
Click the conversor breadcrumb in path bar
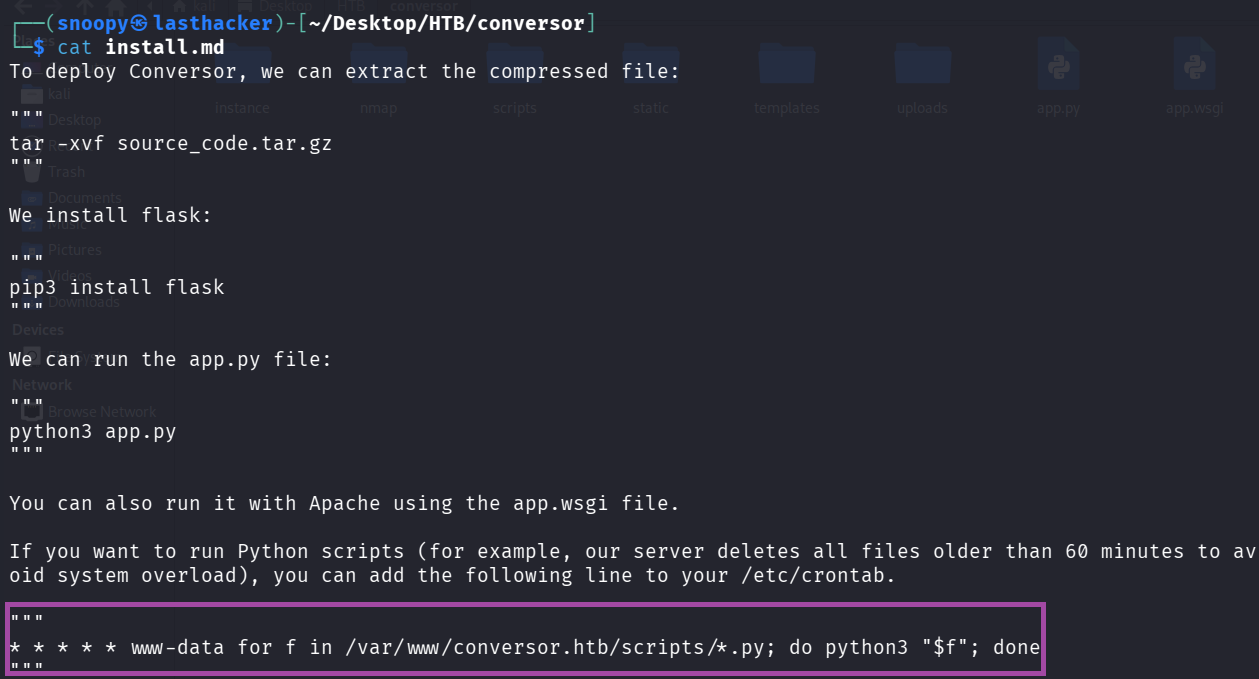coord(424,6)
